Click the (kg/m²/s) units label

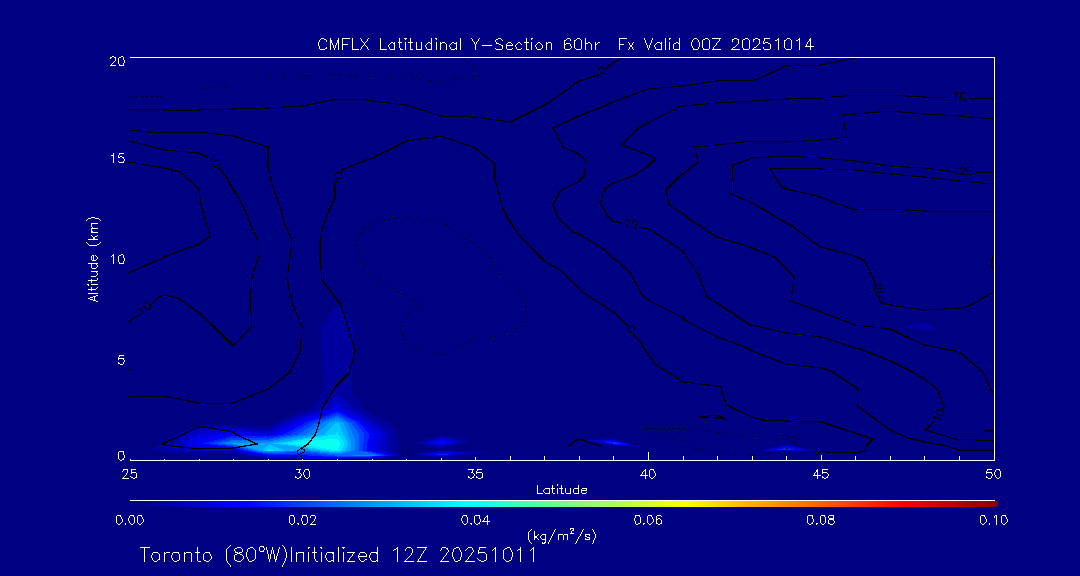point(561,536)
